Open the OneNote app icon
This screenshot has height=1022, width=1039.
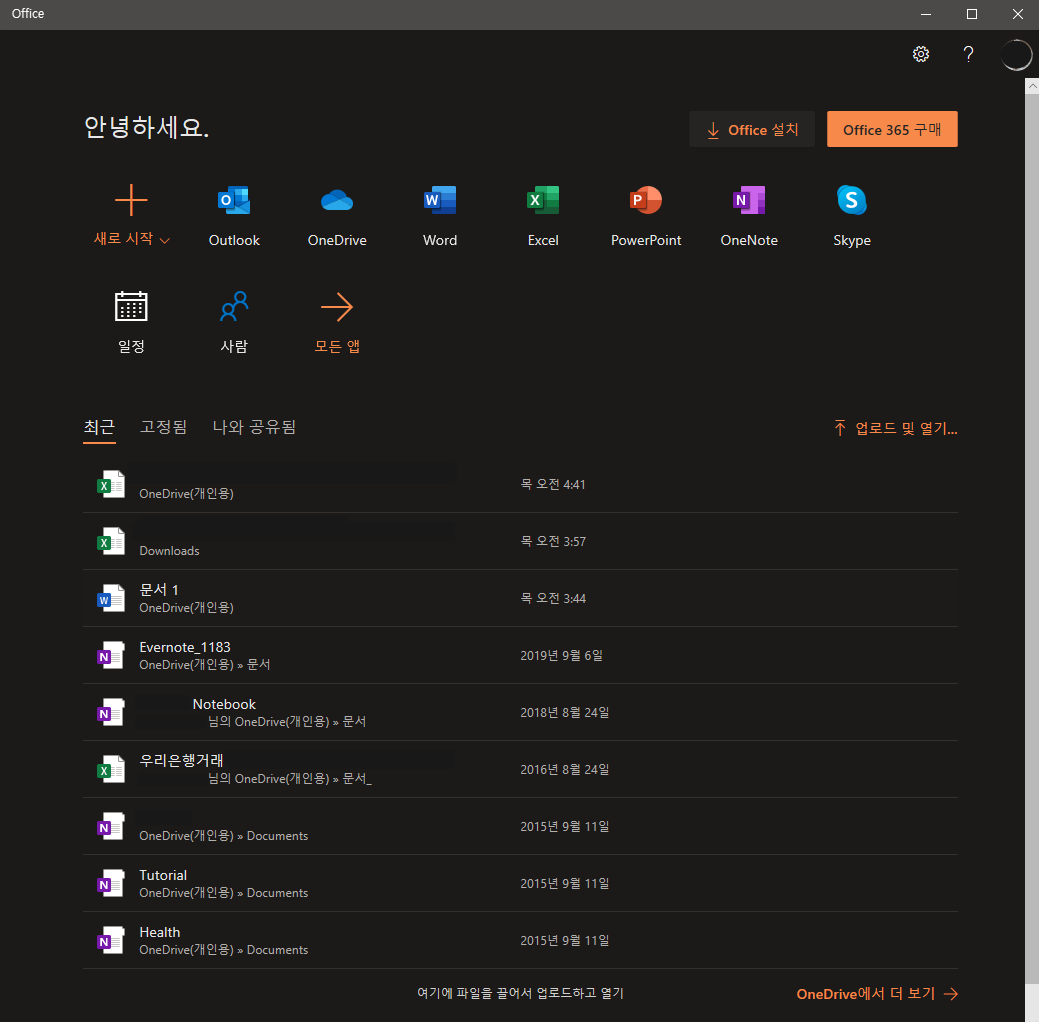(749, 200)
